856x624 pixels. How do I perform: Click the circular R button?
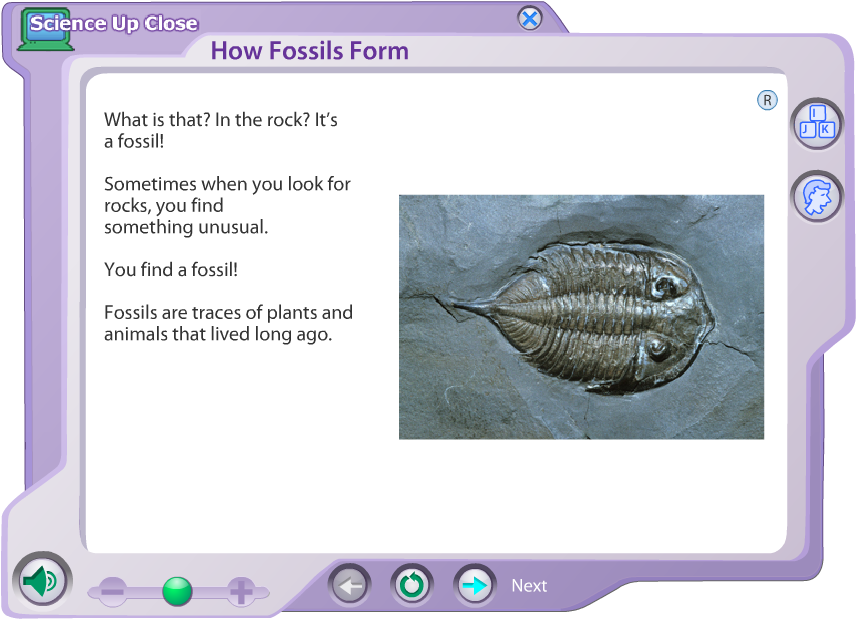click(x=767, y=100)
